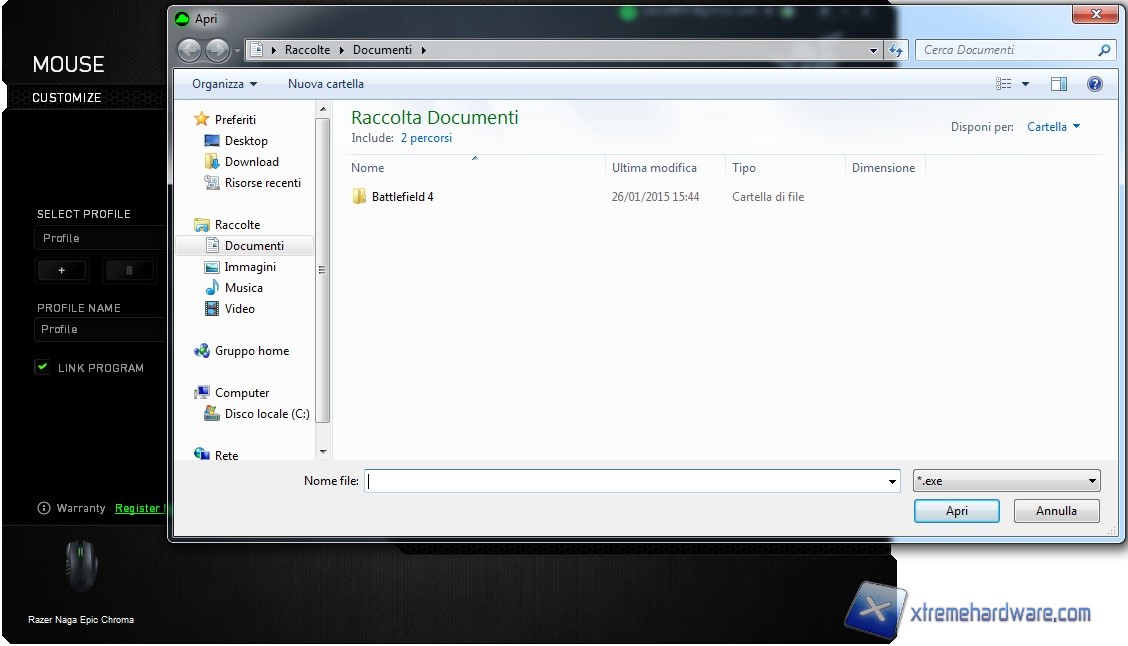Click the change view icon

point(1005,84)
